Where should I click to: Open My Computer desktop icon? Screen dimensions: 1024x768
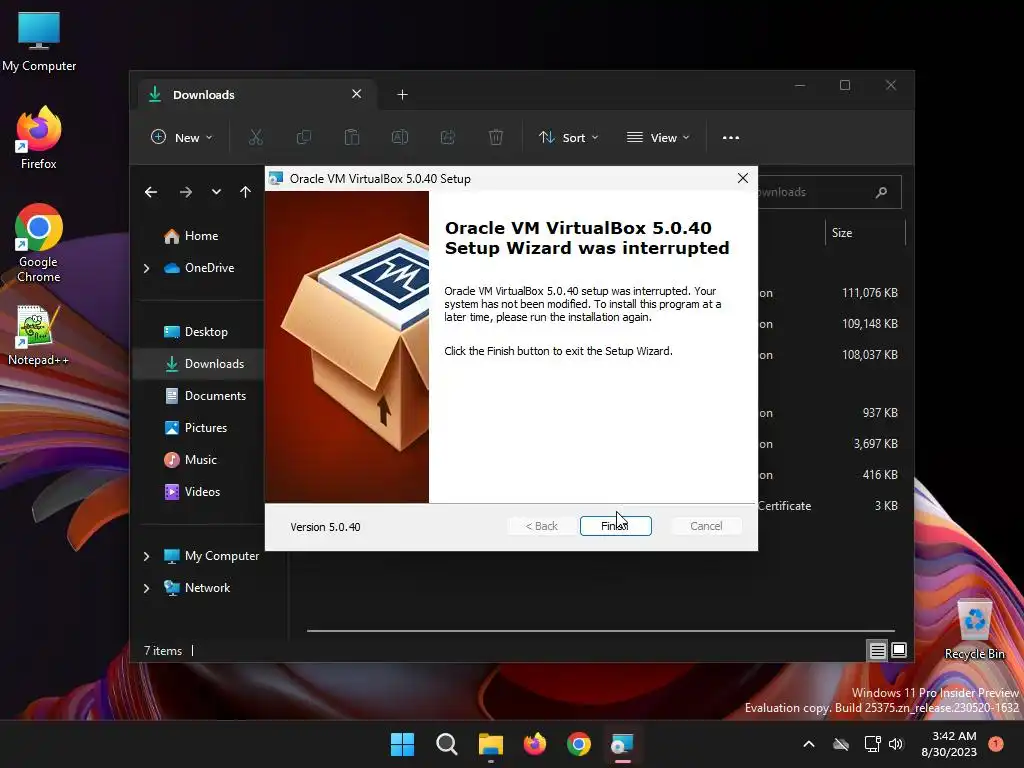[x=39, y=42]
